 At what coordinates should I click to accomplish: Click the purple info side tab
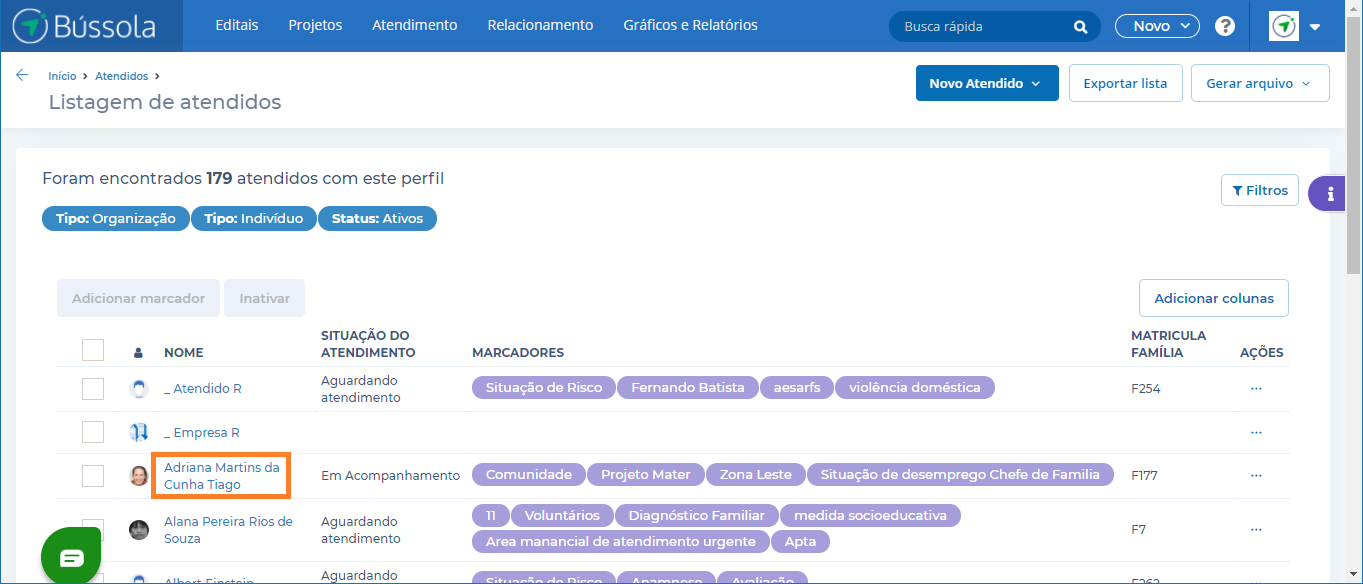[x=1330, y=194]
